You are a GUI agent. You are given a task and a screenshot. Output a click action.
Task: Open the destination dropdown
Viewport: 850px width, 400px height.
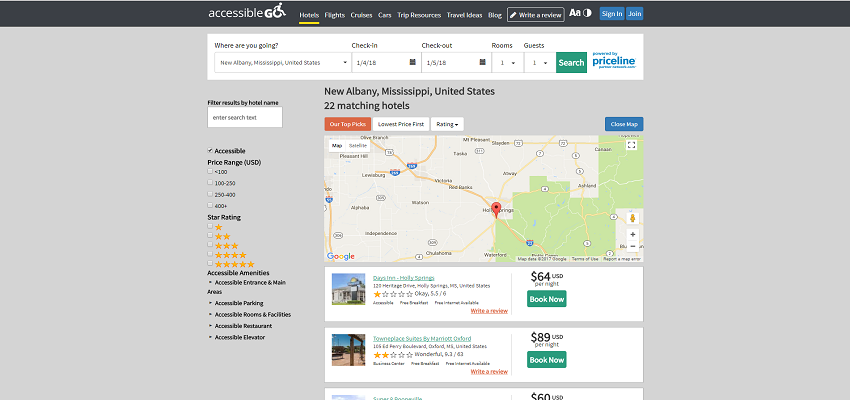tap(283, 62)
